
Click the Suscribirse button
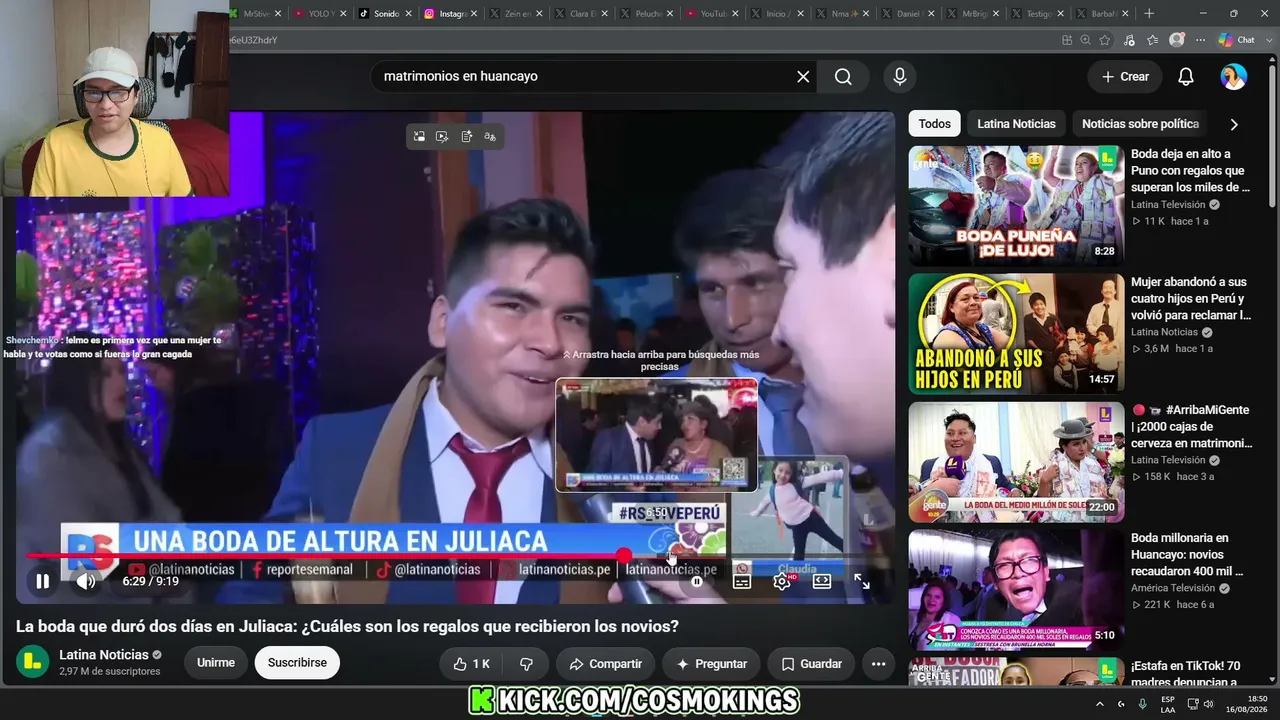(297, 663)
